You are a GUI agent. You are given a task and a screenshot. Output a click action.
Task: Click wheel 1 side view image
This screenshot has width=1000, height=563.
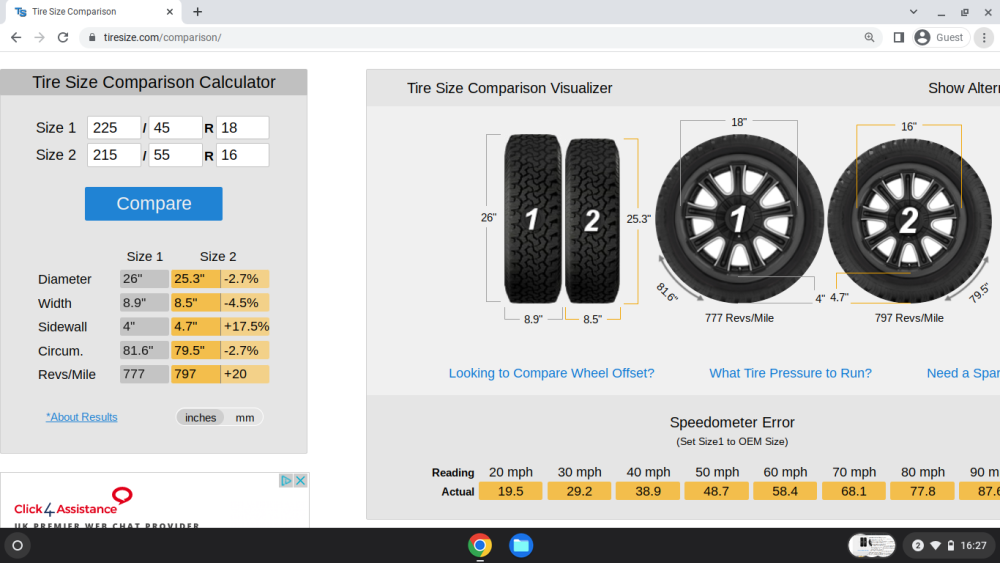pyautogui.click(x=740, y=219)
